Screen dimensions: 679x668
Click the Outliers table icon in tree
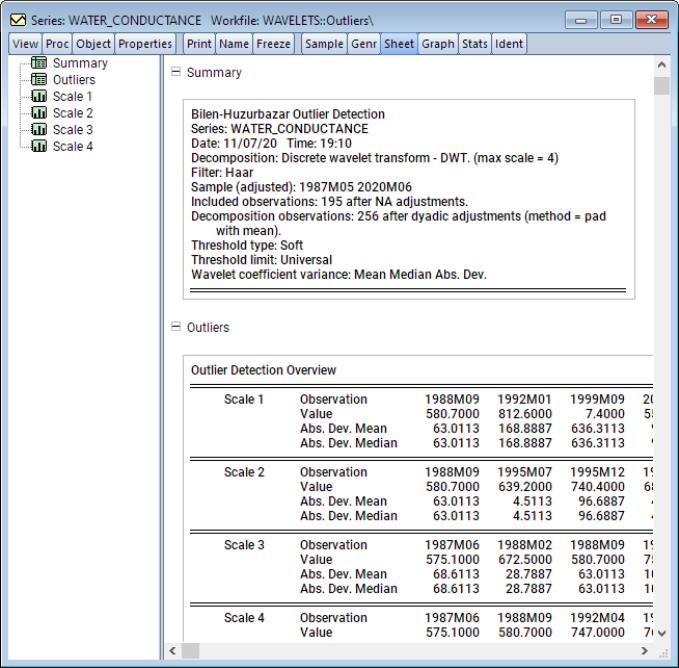[x=41, y=80]
